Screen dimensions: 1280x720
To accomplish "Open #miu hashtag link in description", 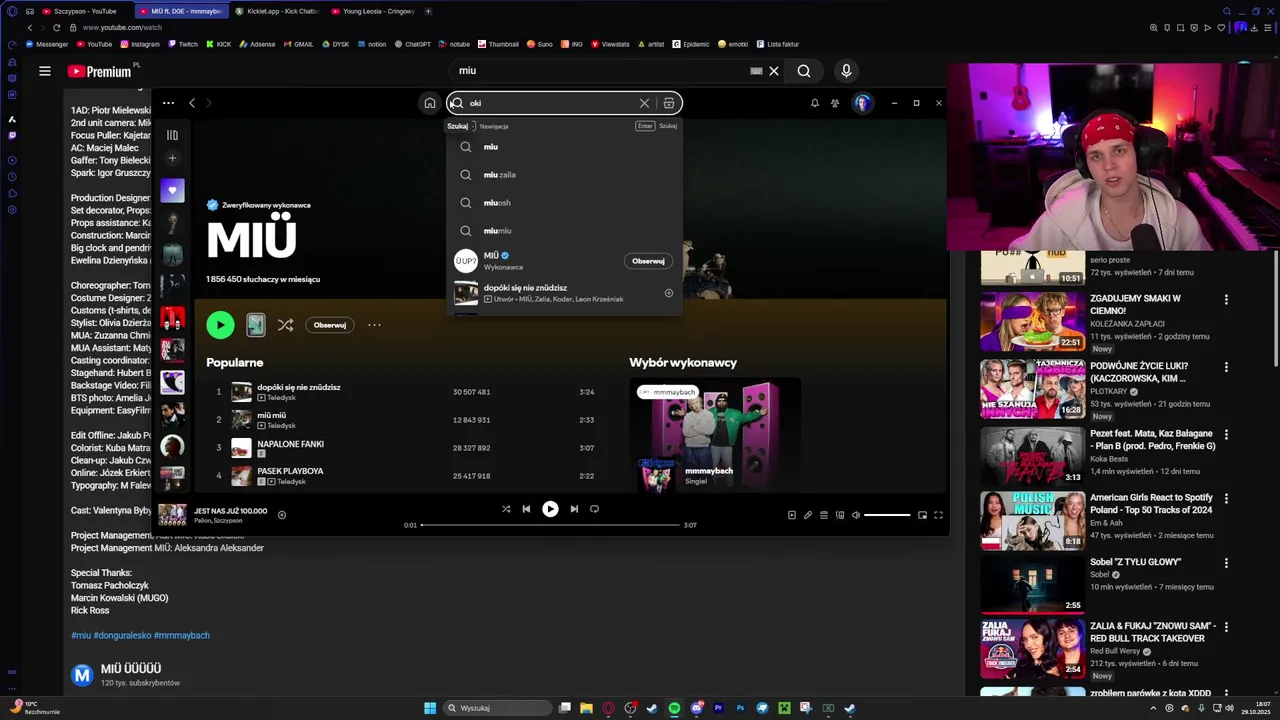I will point(80,635).
